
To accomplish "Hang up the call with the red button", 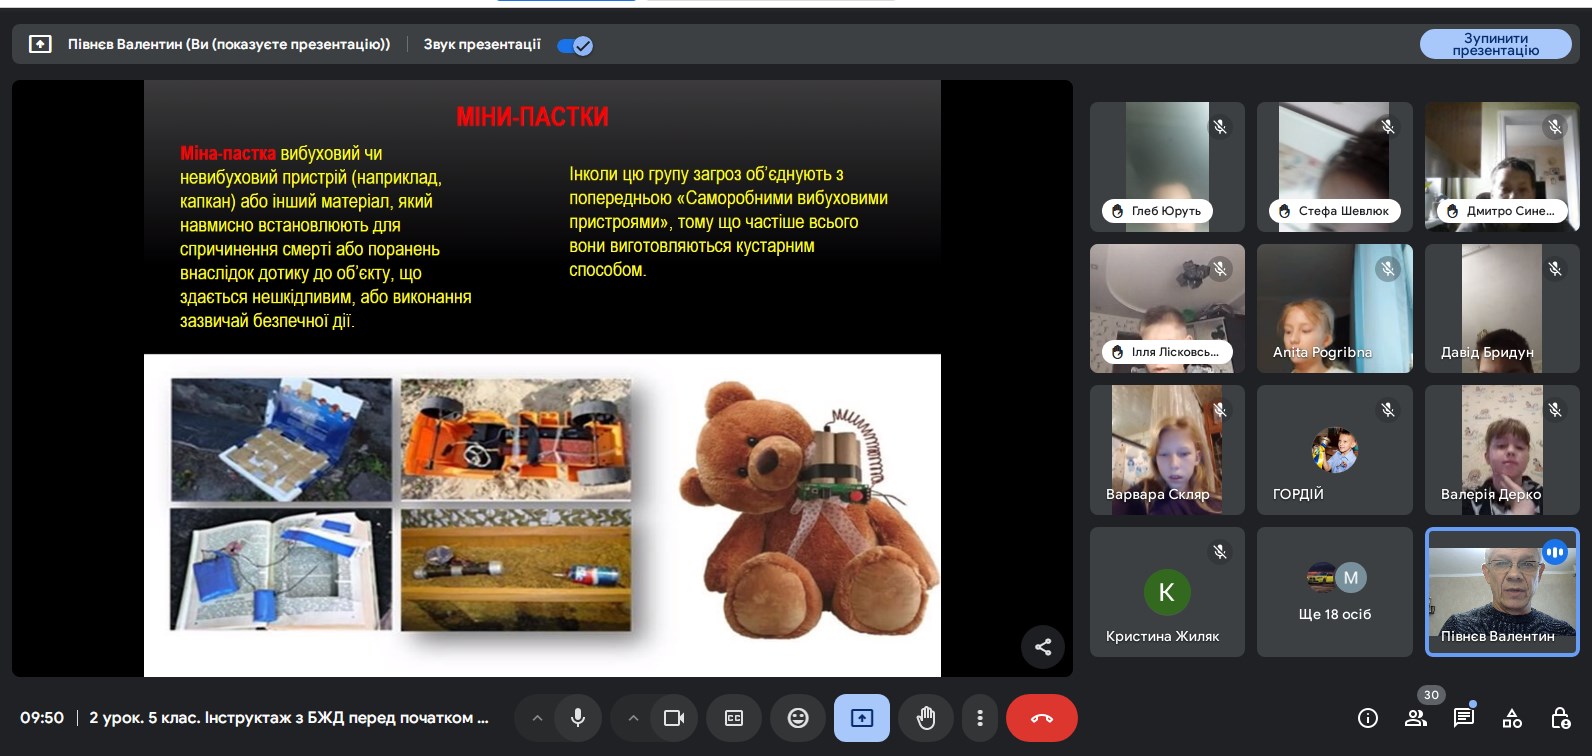I will point(1042,718).
